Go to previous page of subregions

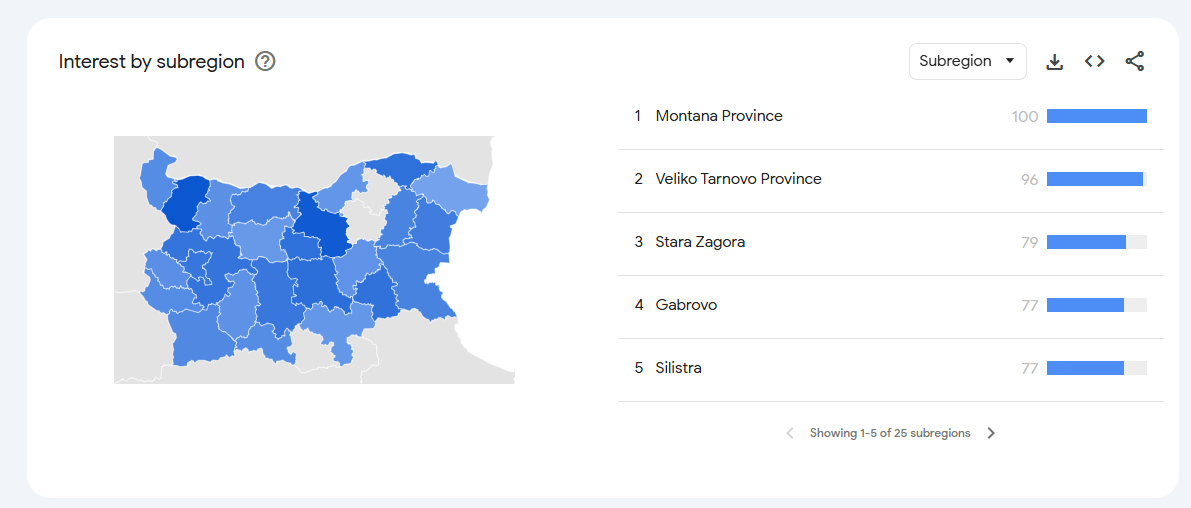point(789,433)
